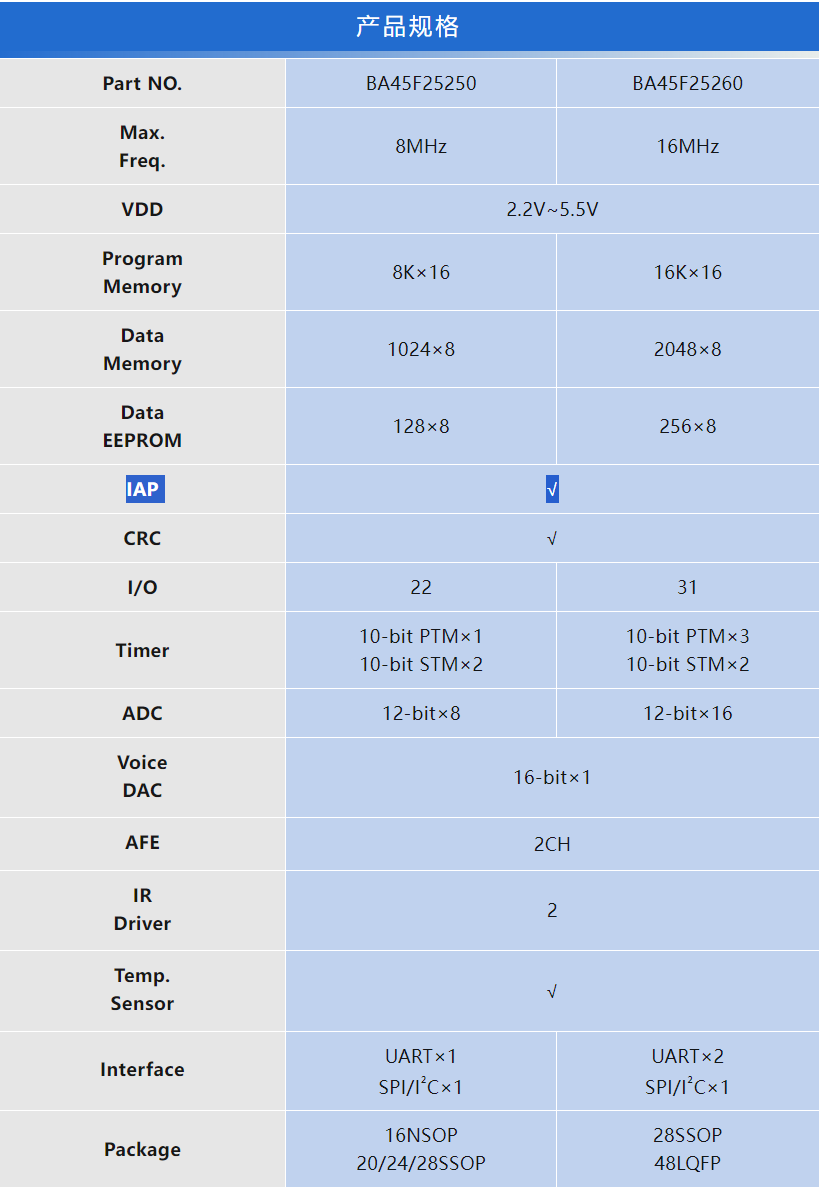Click the 16K×16 program memory value
Viewport: 823px width, 1188px height.
point(687,273)
